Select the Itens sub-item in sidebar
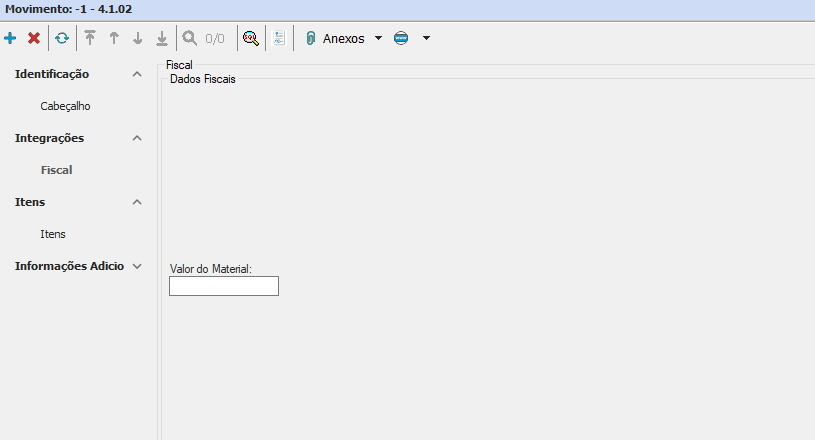Image resolution: width=815 pixels, height=440 pixels. coord(53,234)
